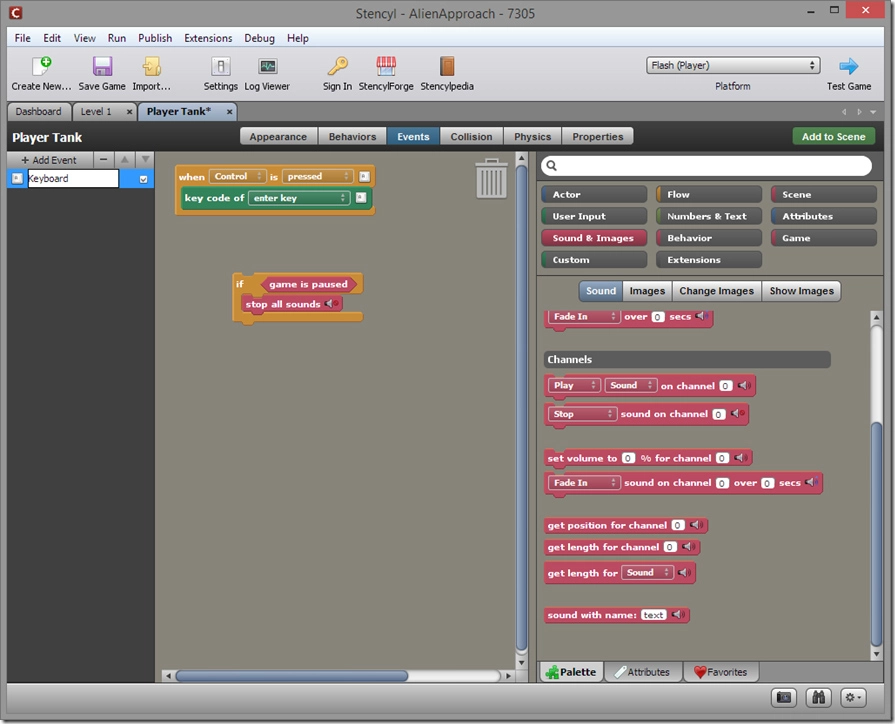
Task: Open the Attributes bottom tab
Action: pos(643,672)
